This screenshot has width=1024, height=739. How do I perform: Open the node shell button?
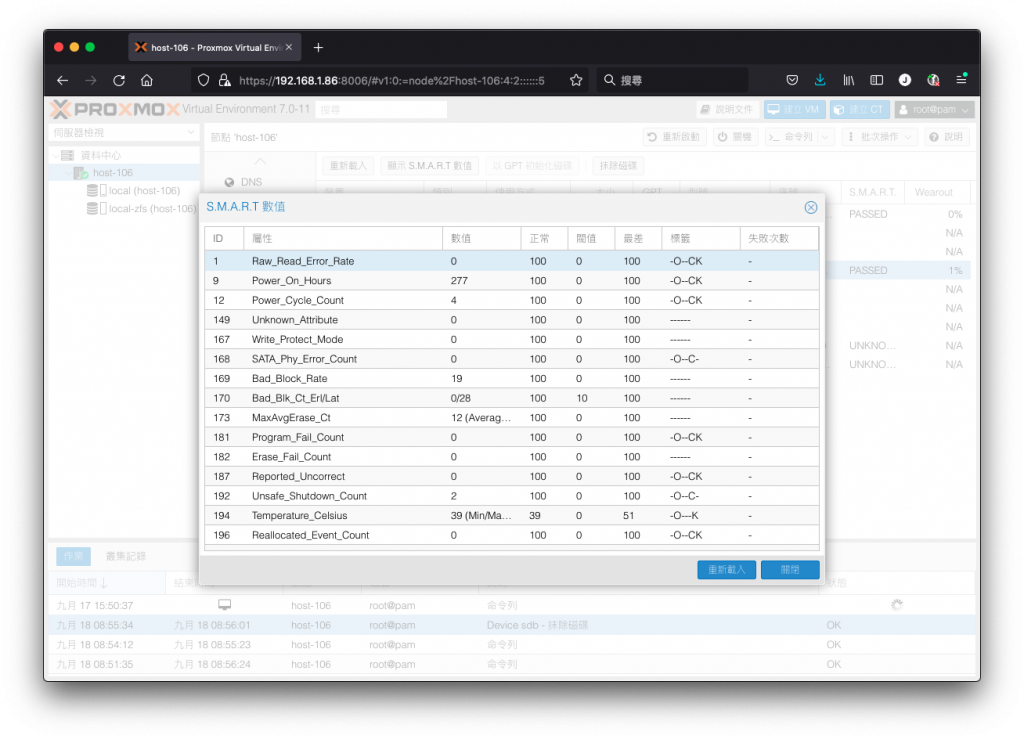[791, 137]
